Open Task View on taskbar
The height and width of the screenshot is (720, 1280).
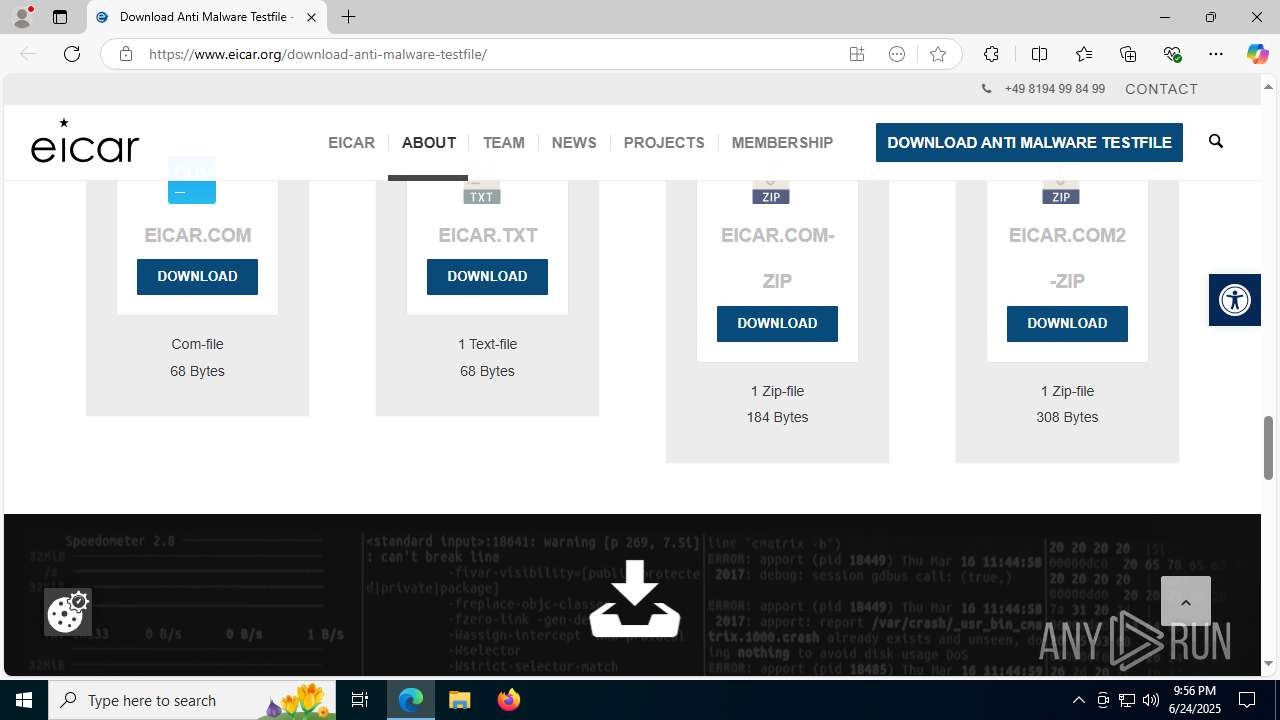click(x=360, y=700)
